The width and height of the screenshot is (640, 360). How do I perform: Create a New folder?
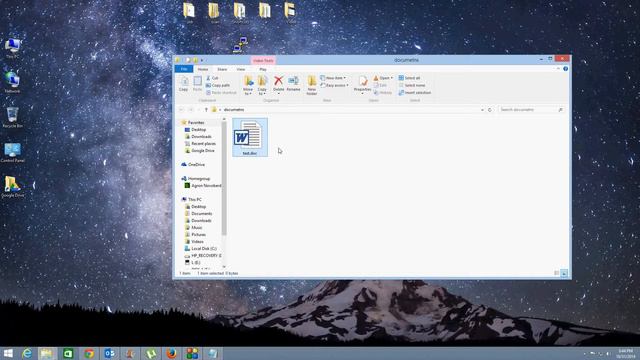point(312,85)
